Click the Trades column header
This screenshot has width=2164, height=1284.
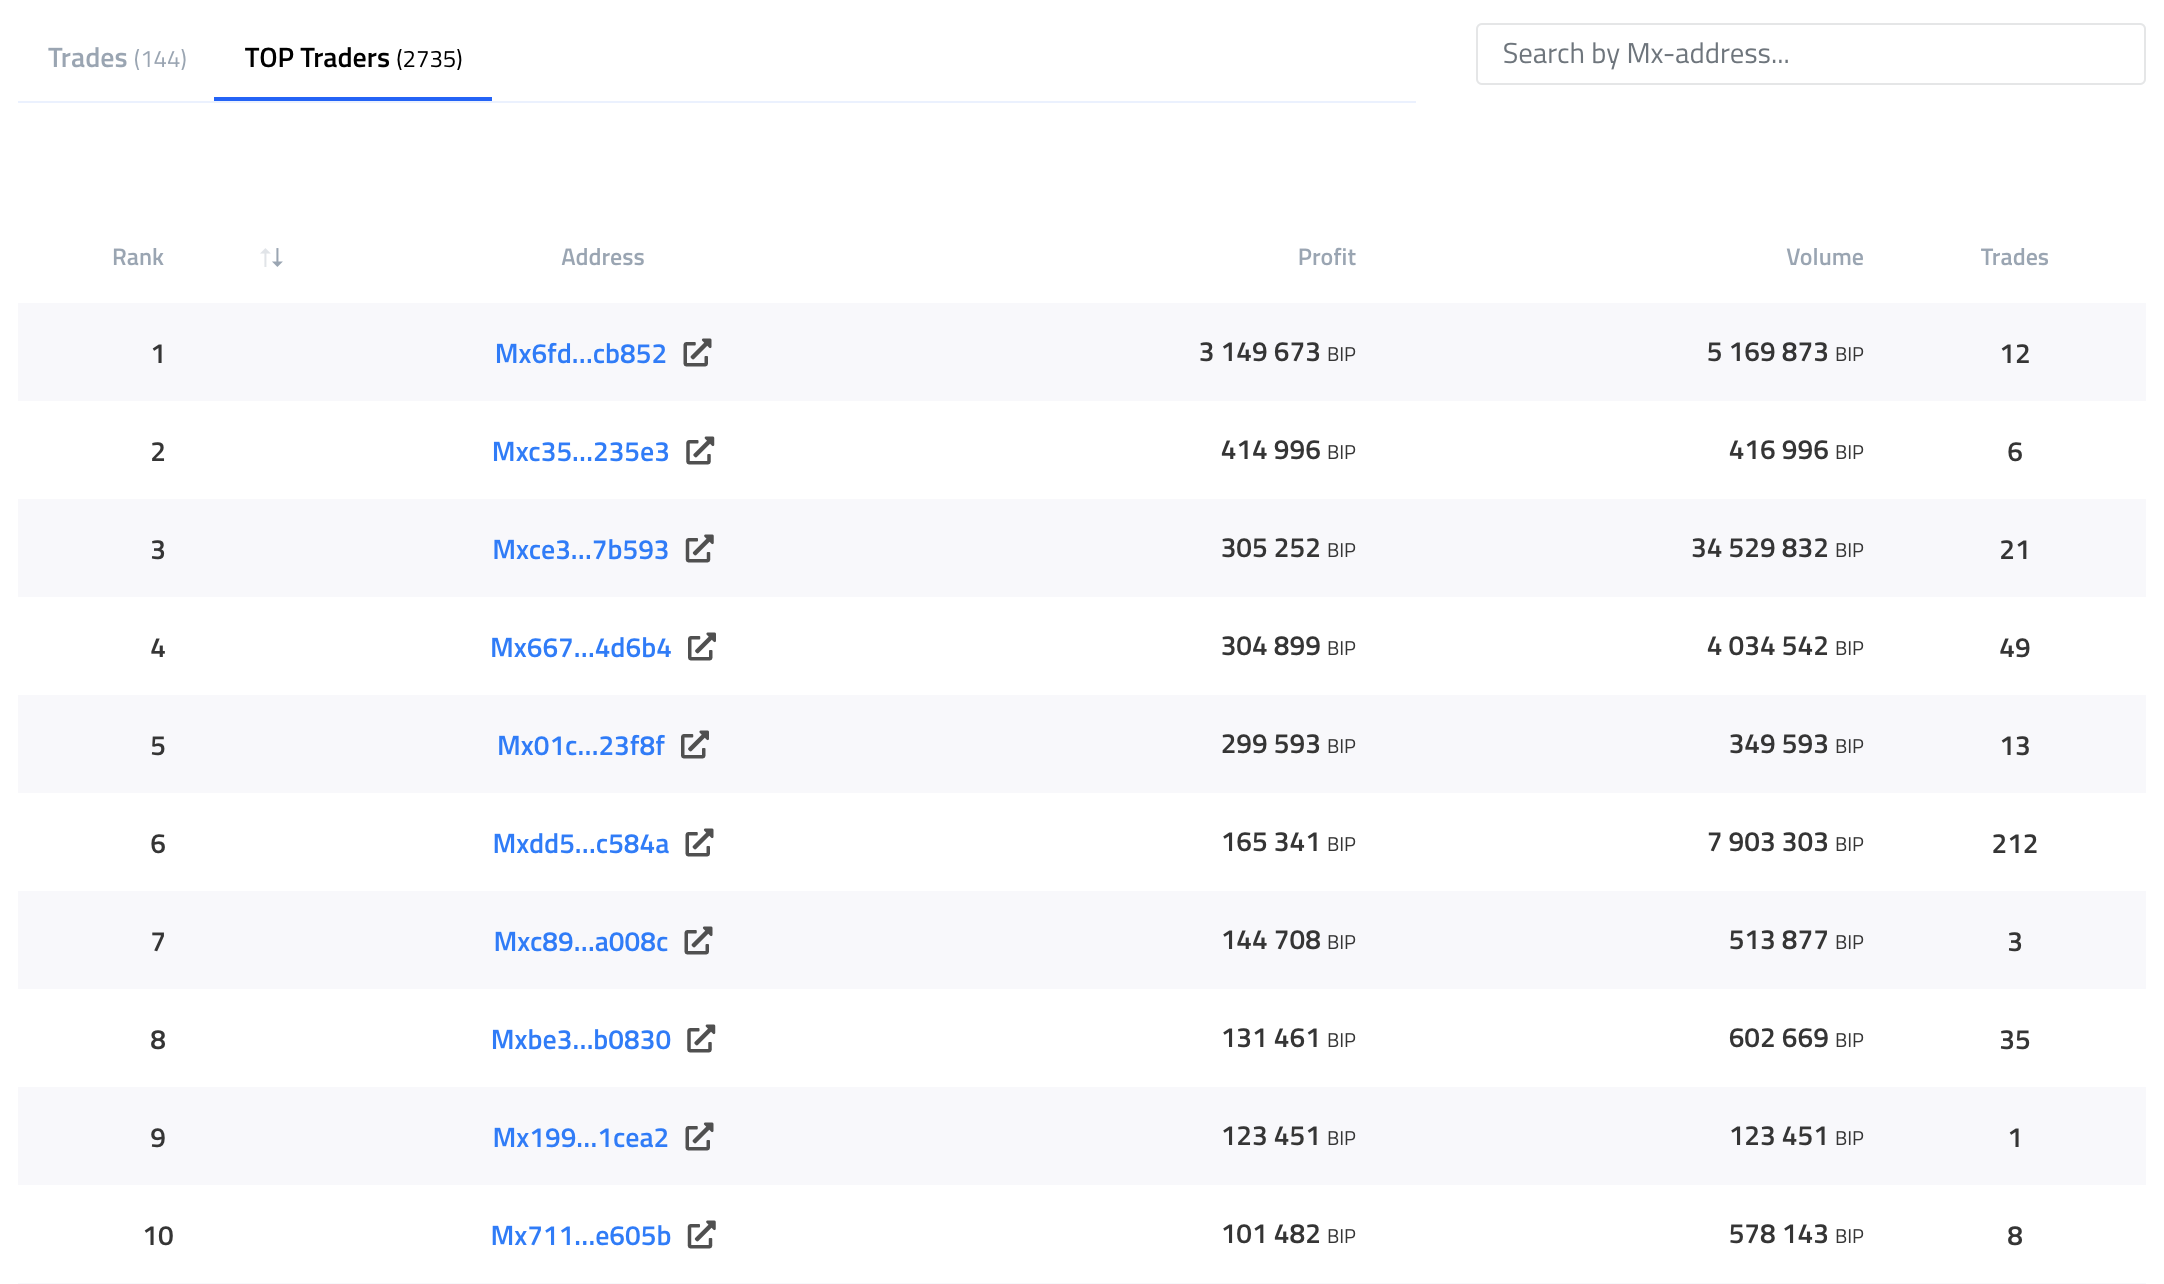tap(2014, 257)
